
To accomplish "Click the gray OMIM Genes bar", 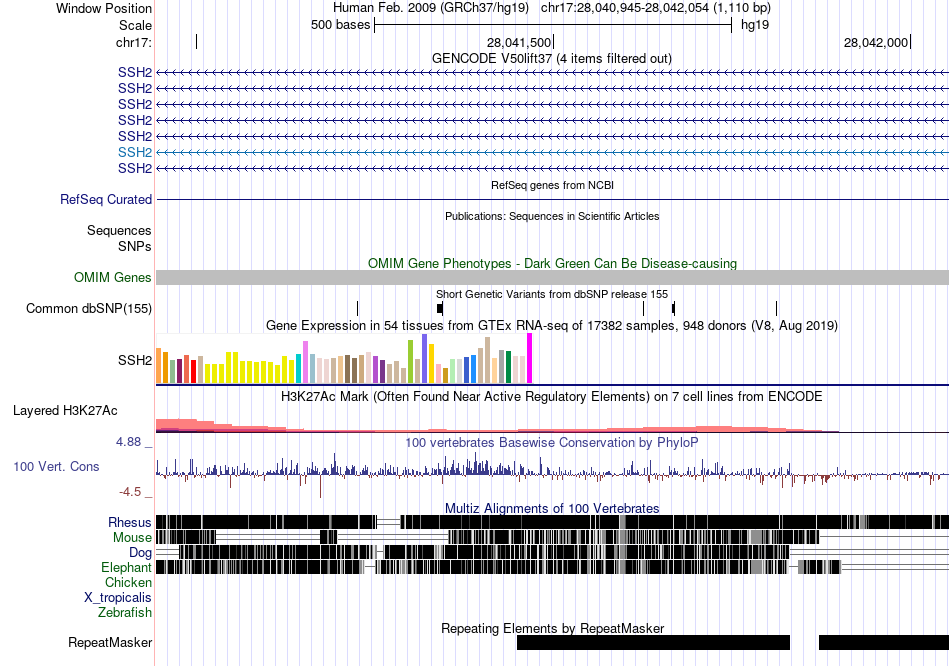I will click(553, 278).
